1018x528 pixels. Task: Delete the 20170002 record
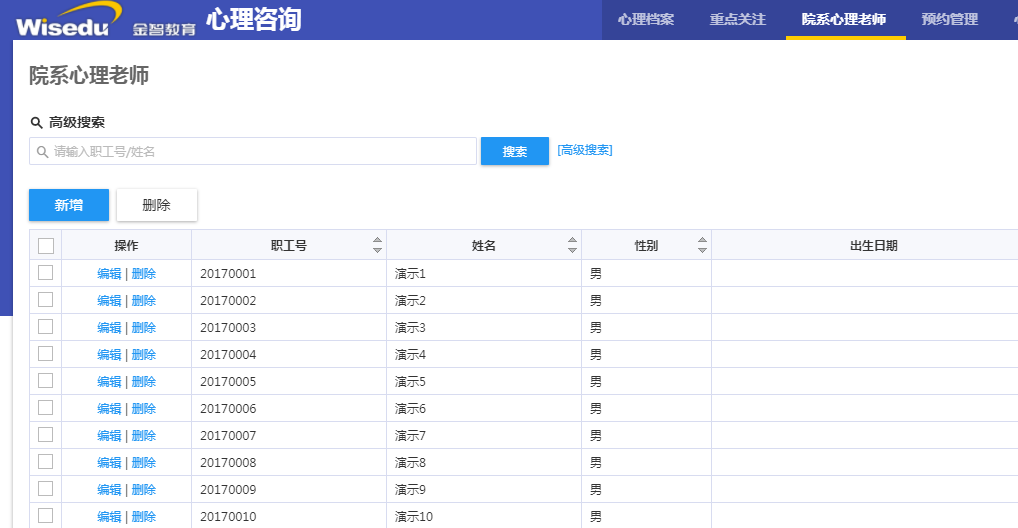pos(144,301)
